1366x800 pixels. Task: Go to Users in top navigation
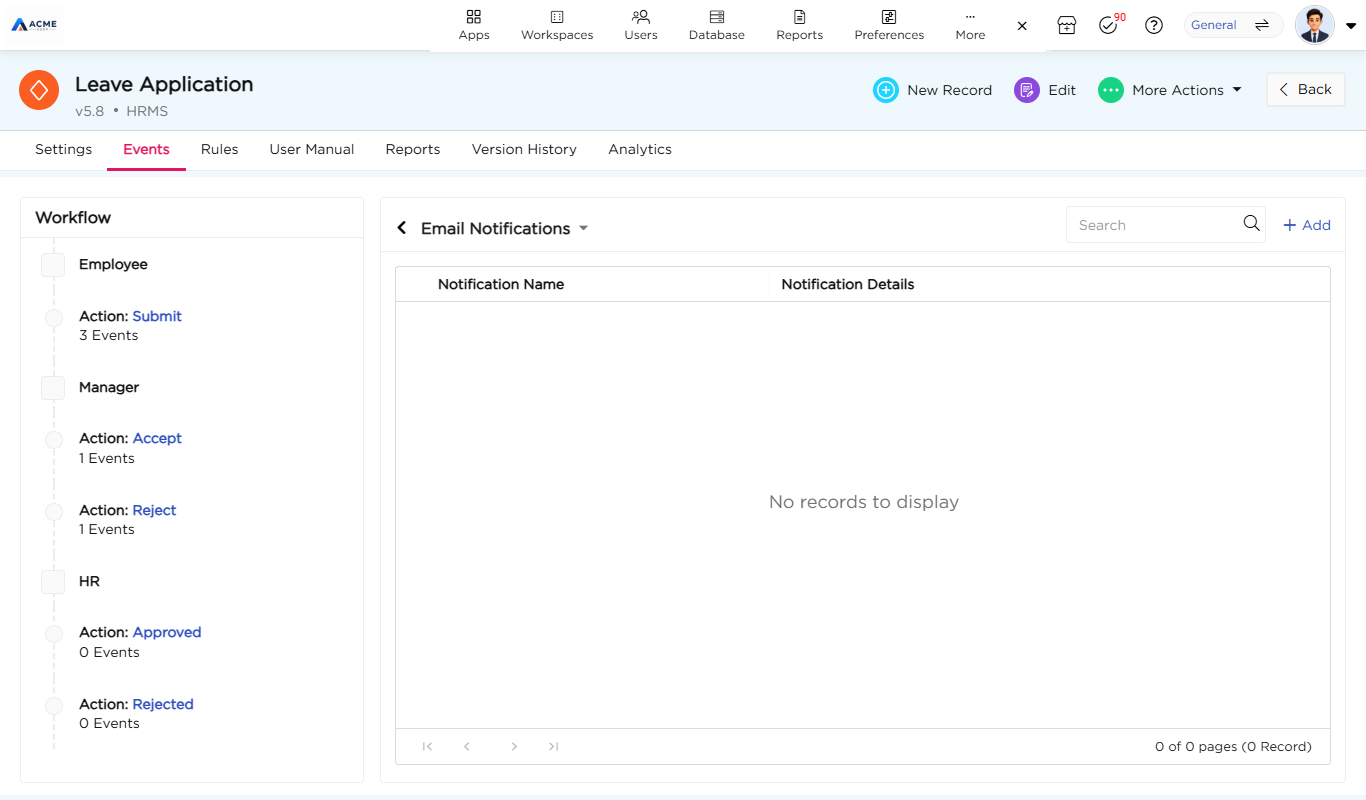coord(641,25)
